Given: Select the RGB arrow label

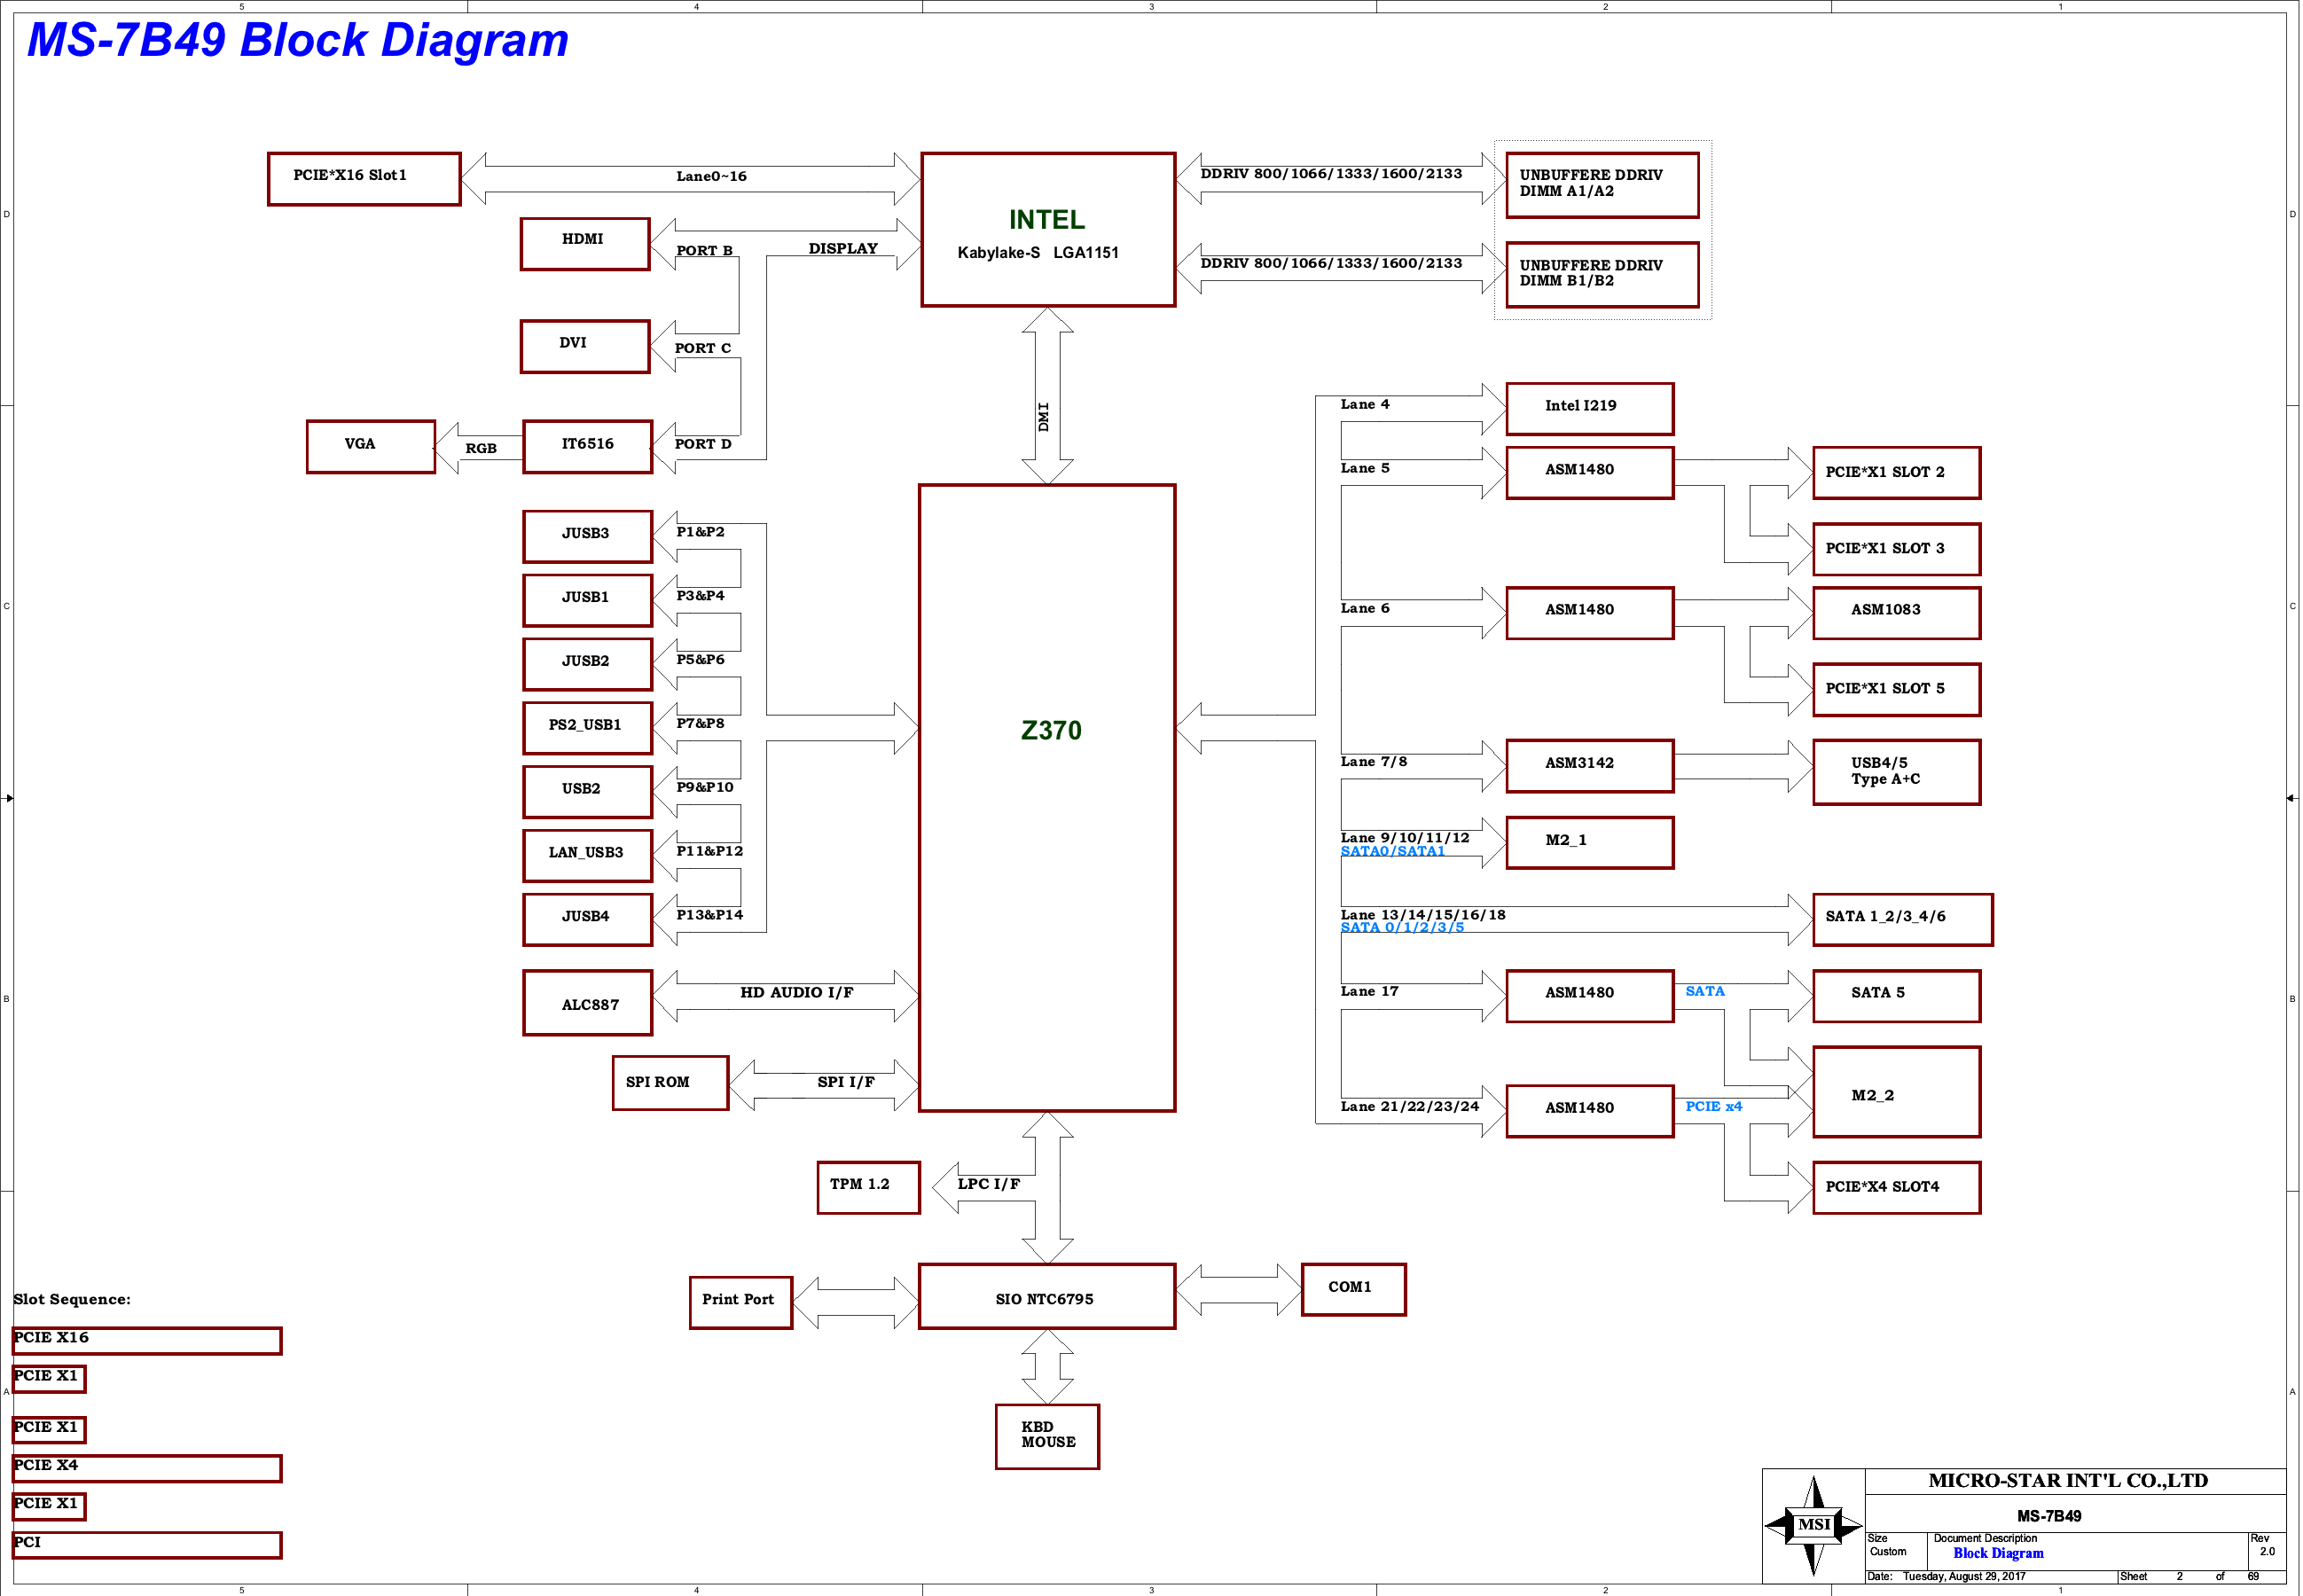Looking at the screenshot, I should (481, 449).
